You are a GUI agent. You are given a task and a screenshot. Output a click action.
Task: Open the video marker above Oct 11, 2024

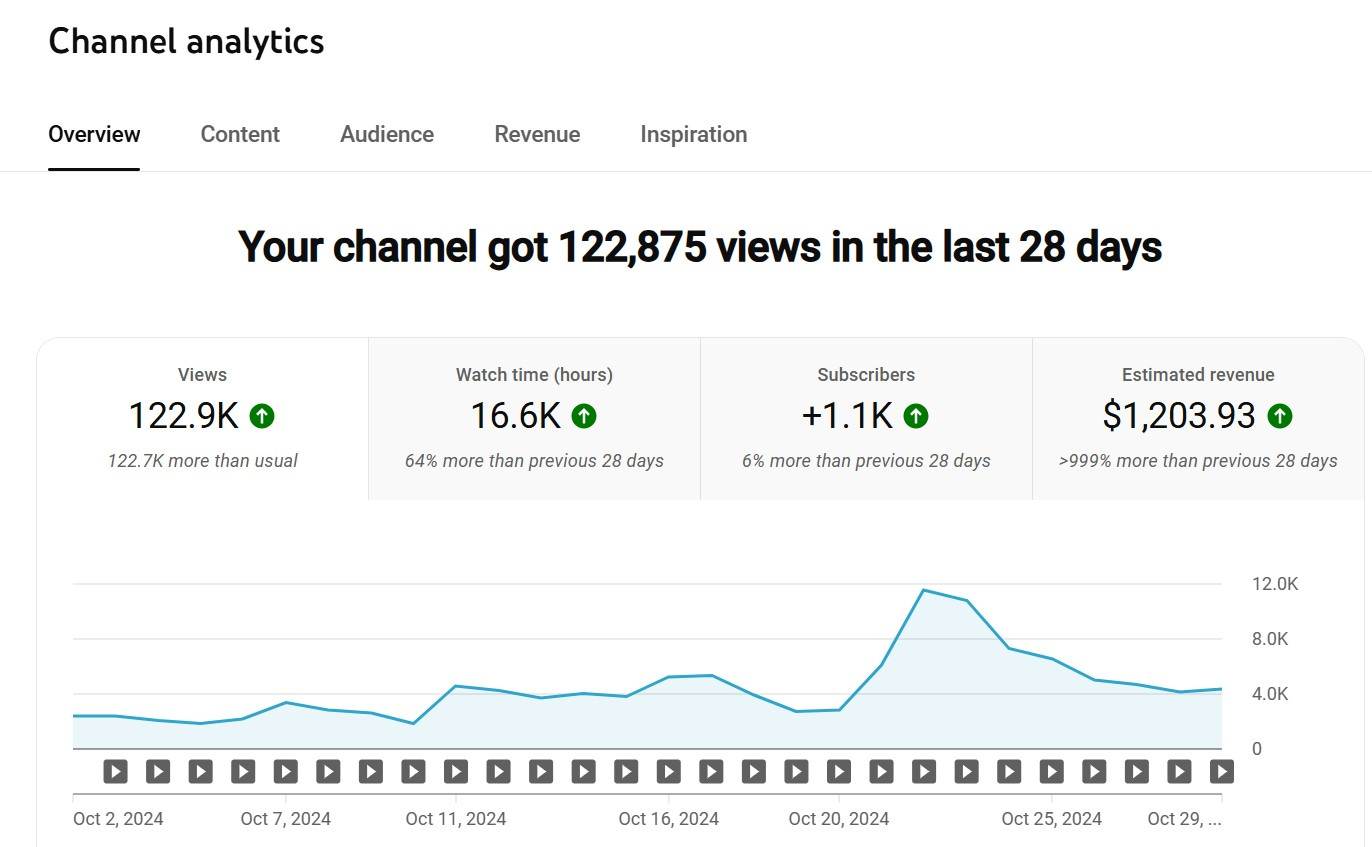click(x=456, y=771)
